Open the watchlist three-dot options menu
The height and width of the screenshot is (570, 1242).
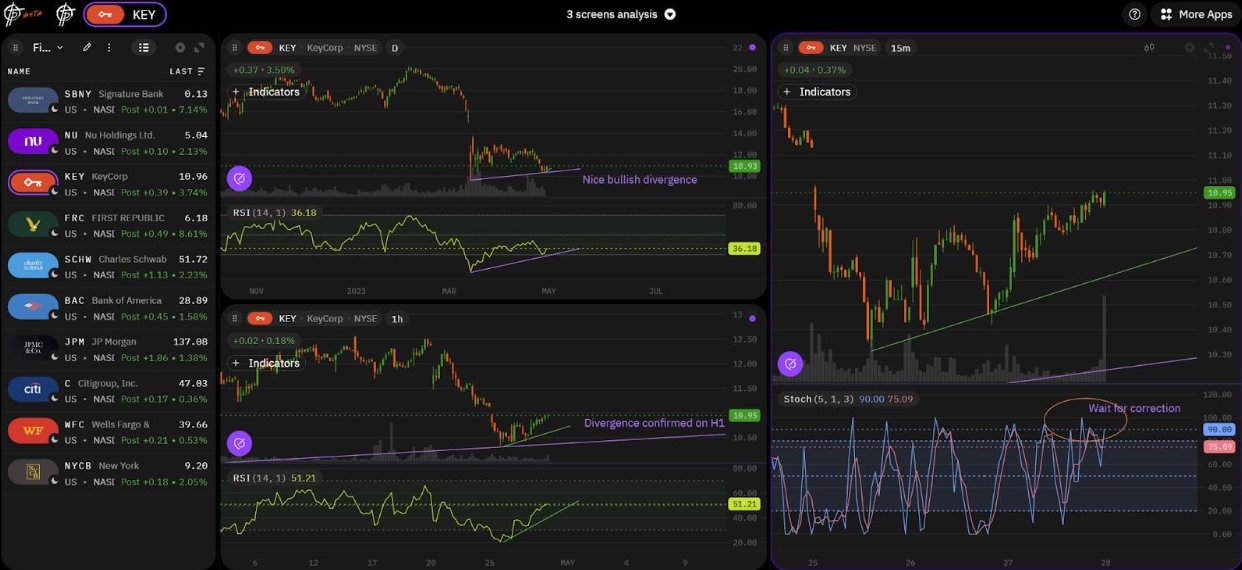point(109,47)
